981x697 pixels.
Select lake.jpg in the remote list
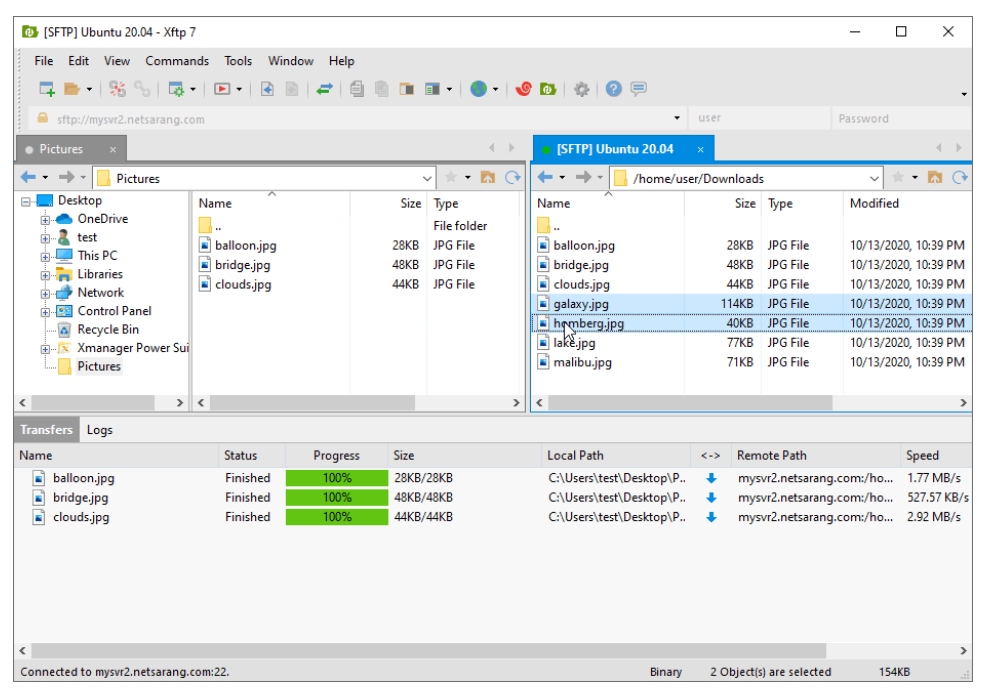[x=574, y=343]
